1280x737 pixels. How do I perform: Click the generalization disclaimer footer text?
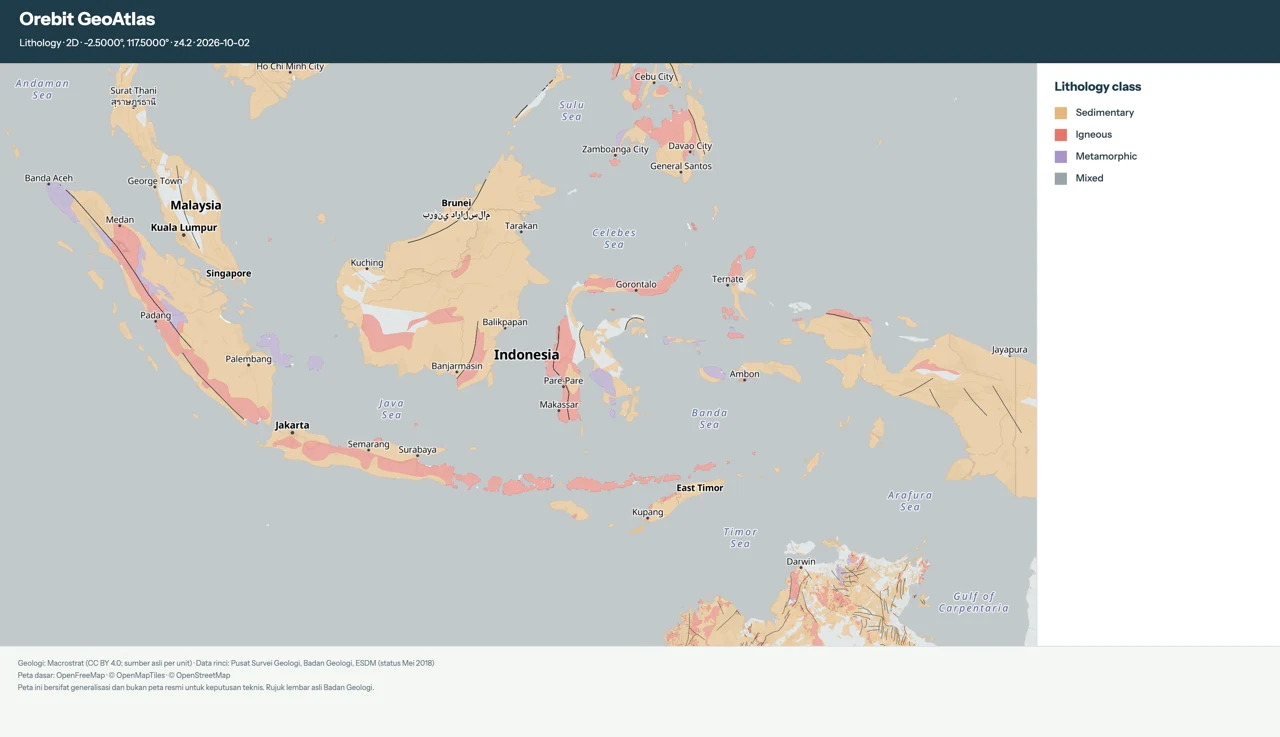(x=196, y=687)
